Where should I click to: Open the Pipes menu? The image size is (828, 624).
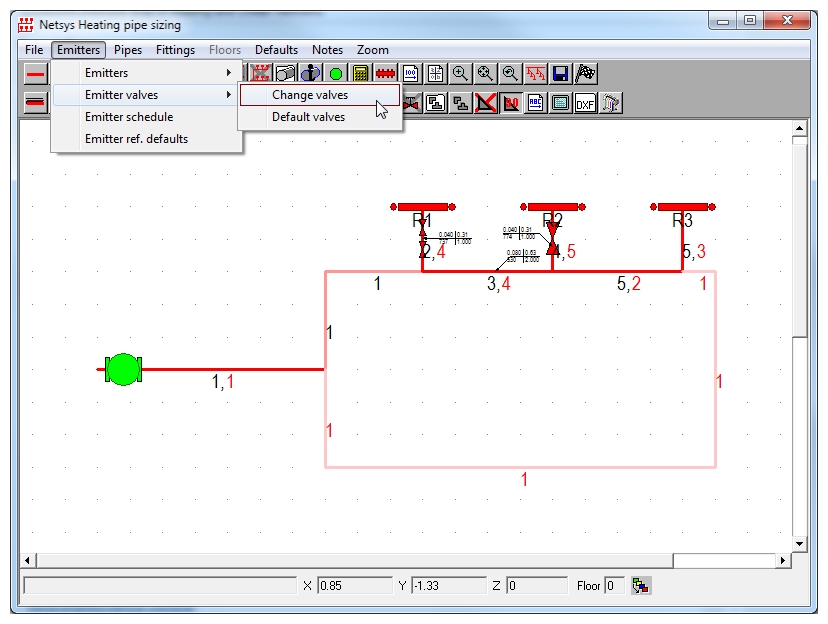[128, 50]
